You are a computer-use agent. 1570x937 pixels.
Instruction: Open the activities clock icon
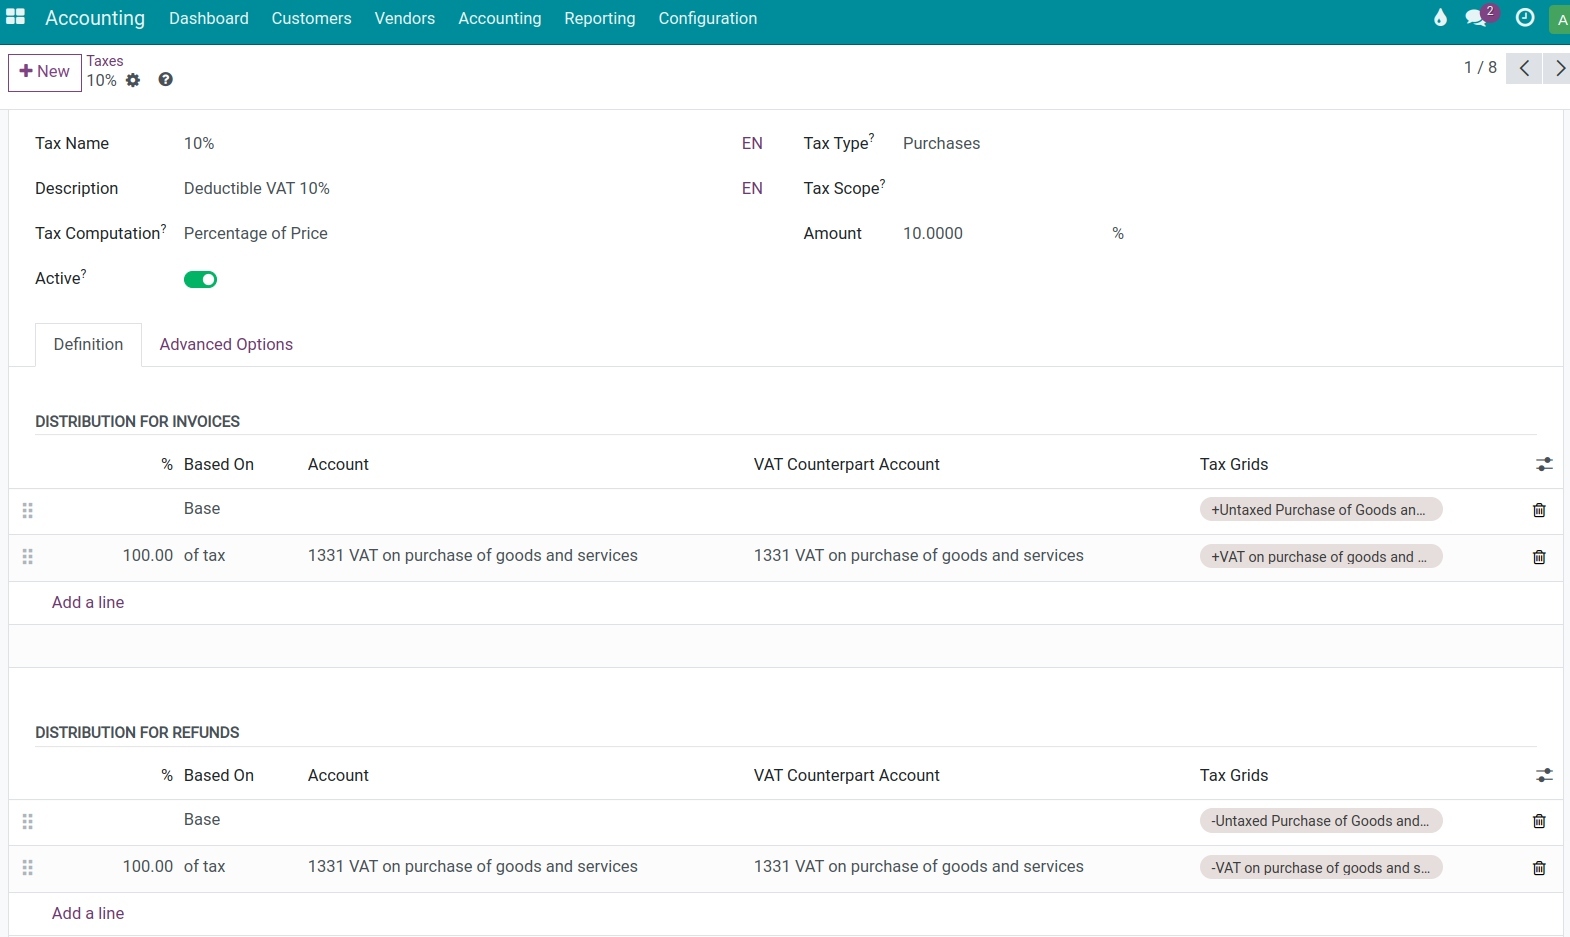point(1525,17)
